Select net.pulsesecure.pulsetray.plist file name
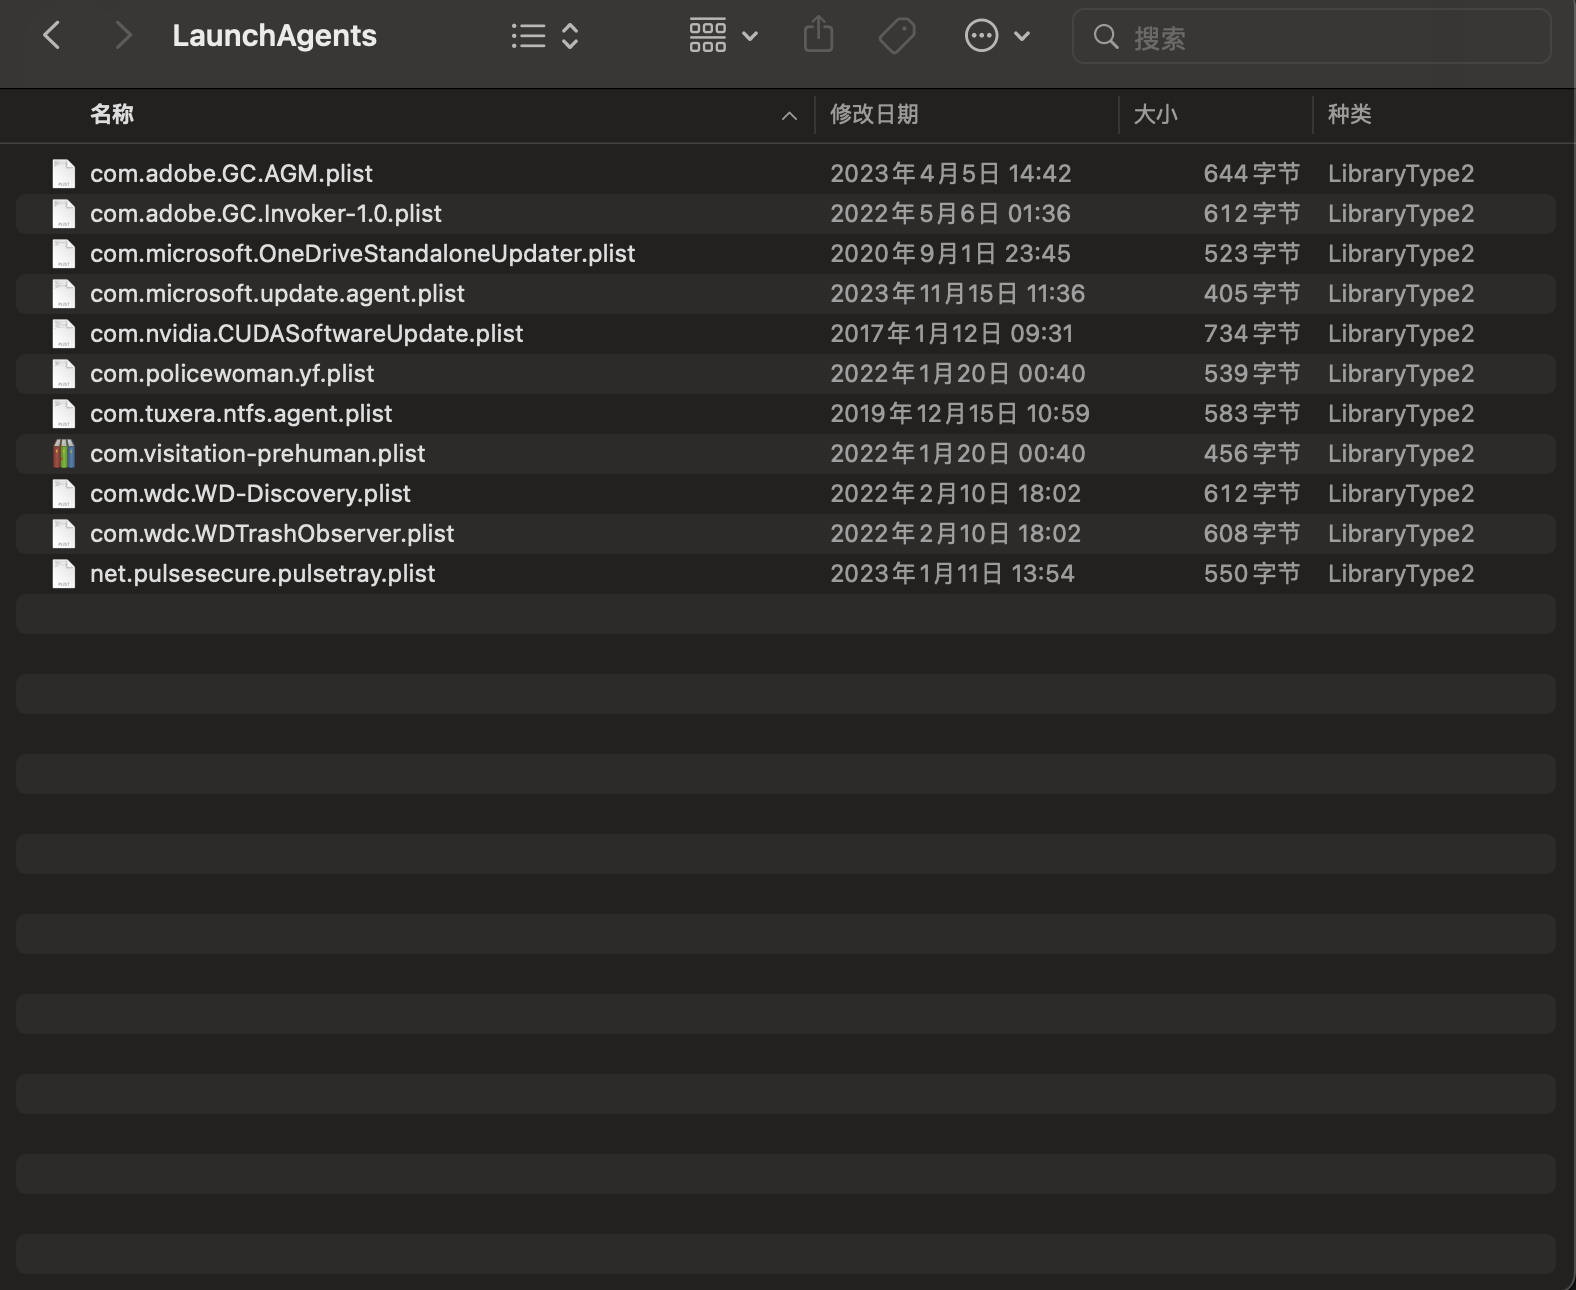This screenshot has width=1576, height=1290. pyautogui.click(x=262, y=574)
